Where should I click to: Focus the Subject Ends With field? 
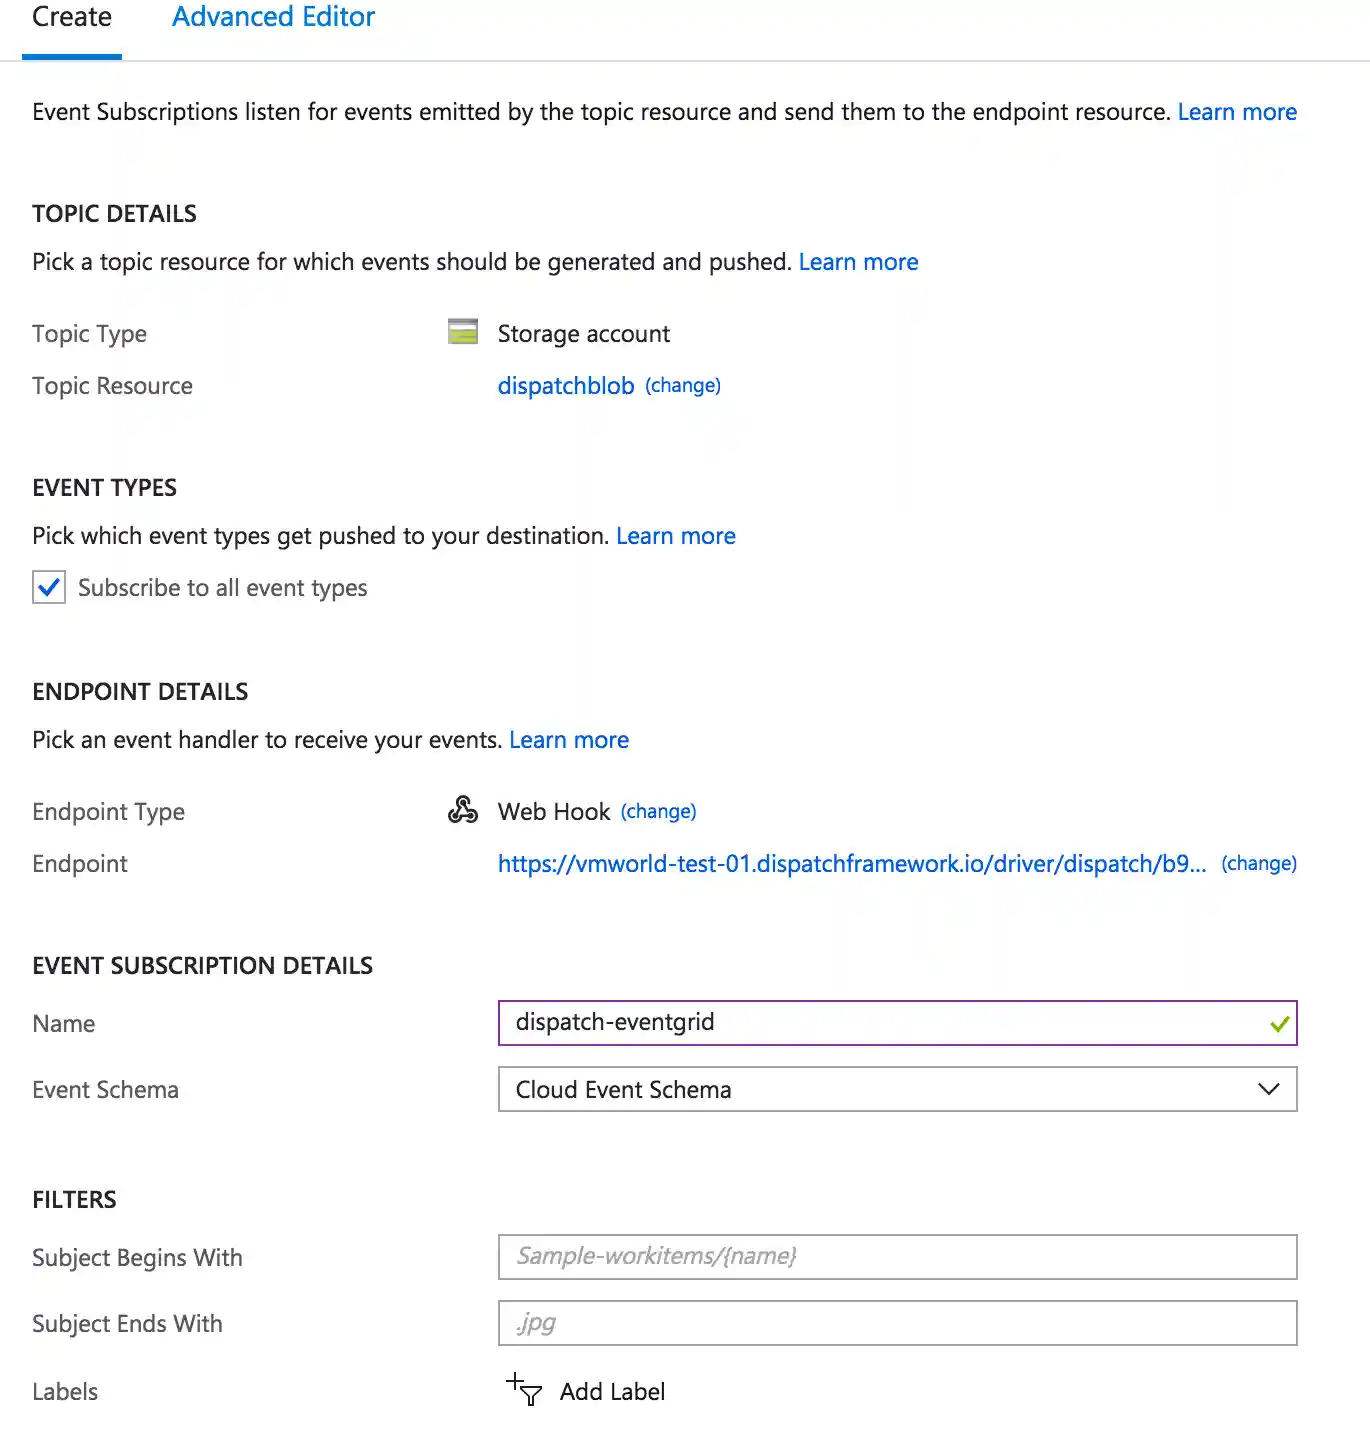click(x=896, y=1323)
